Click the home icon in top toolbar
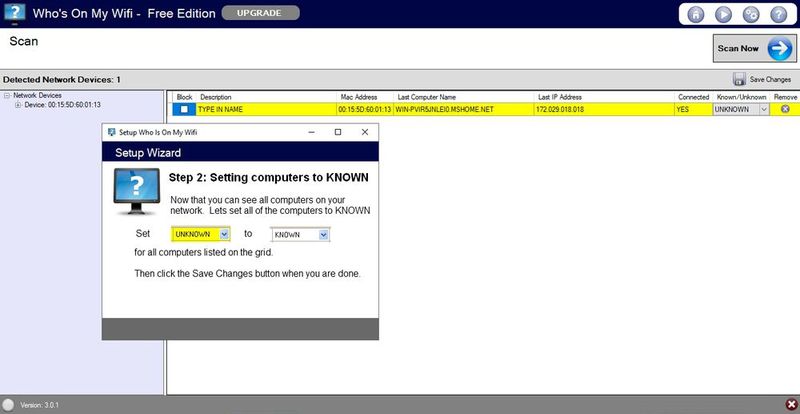The width and height of the screenshot is (800, 414). 695,14
